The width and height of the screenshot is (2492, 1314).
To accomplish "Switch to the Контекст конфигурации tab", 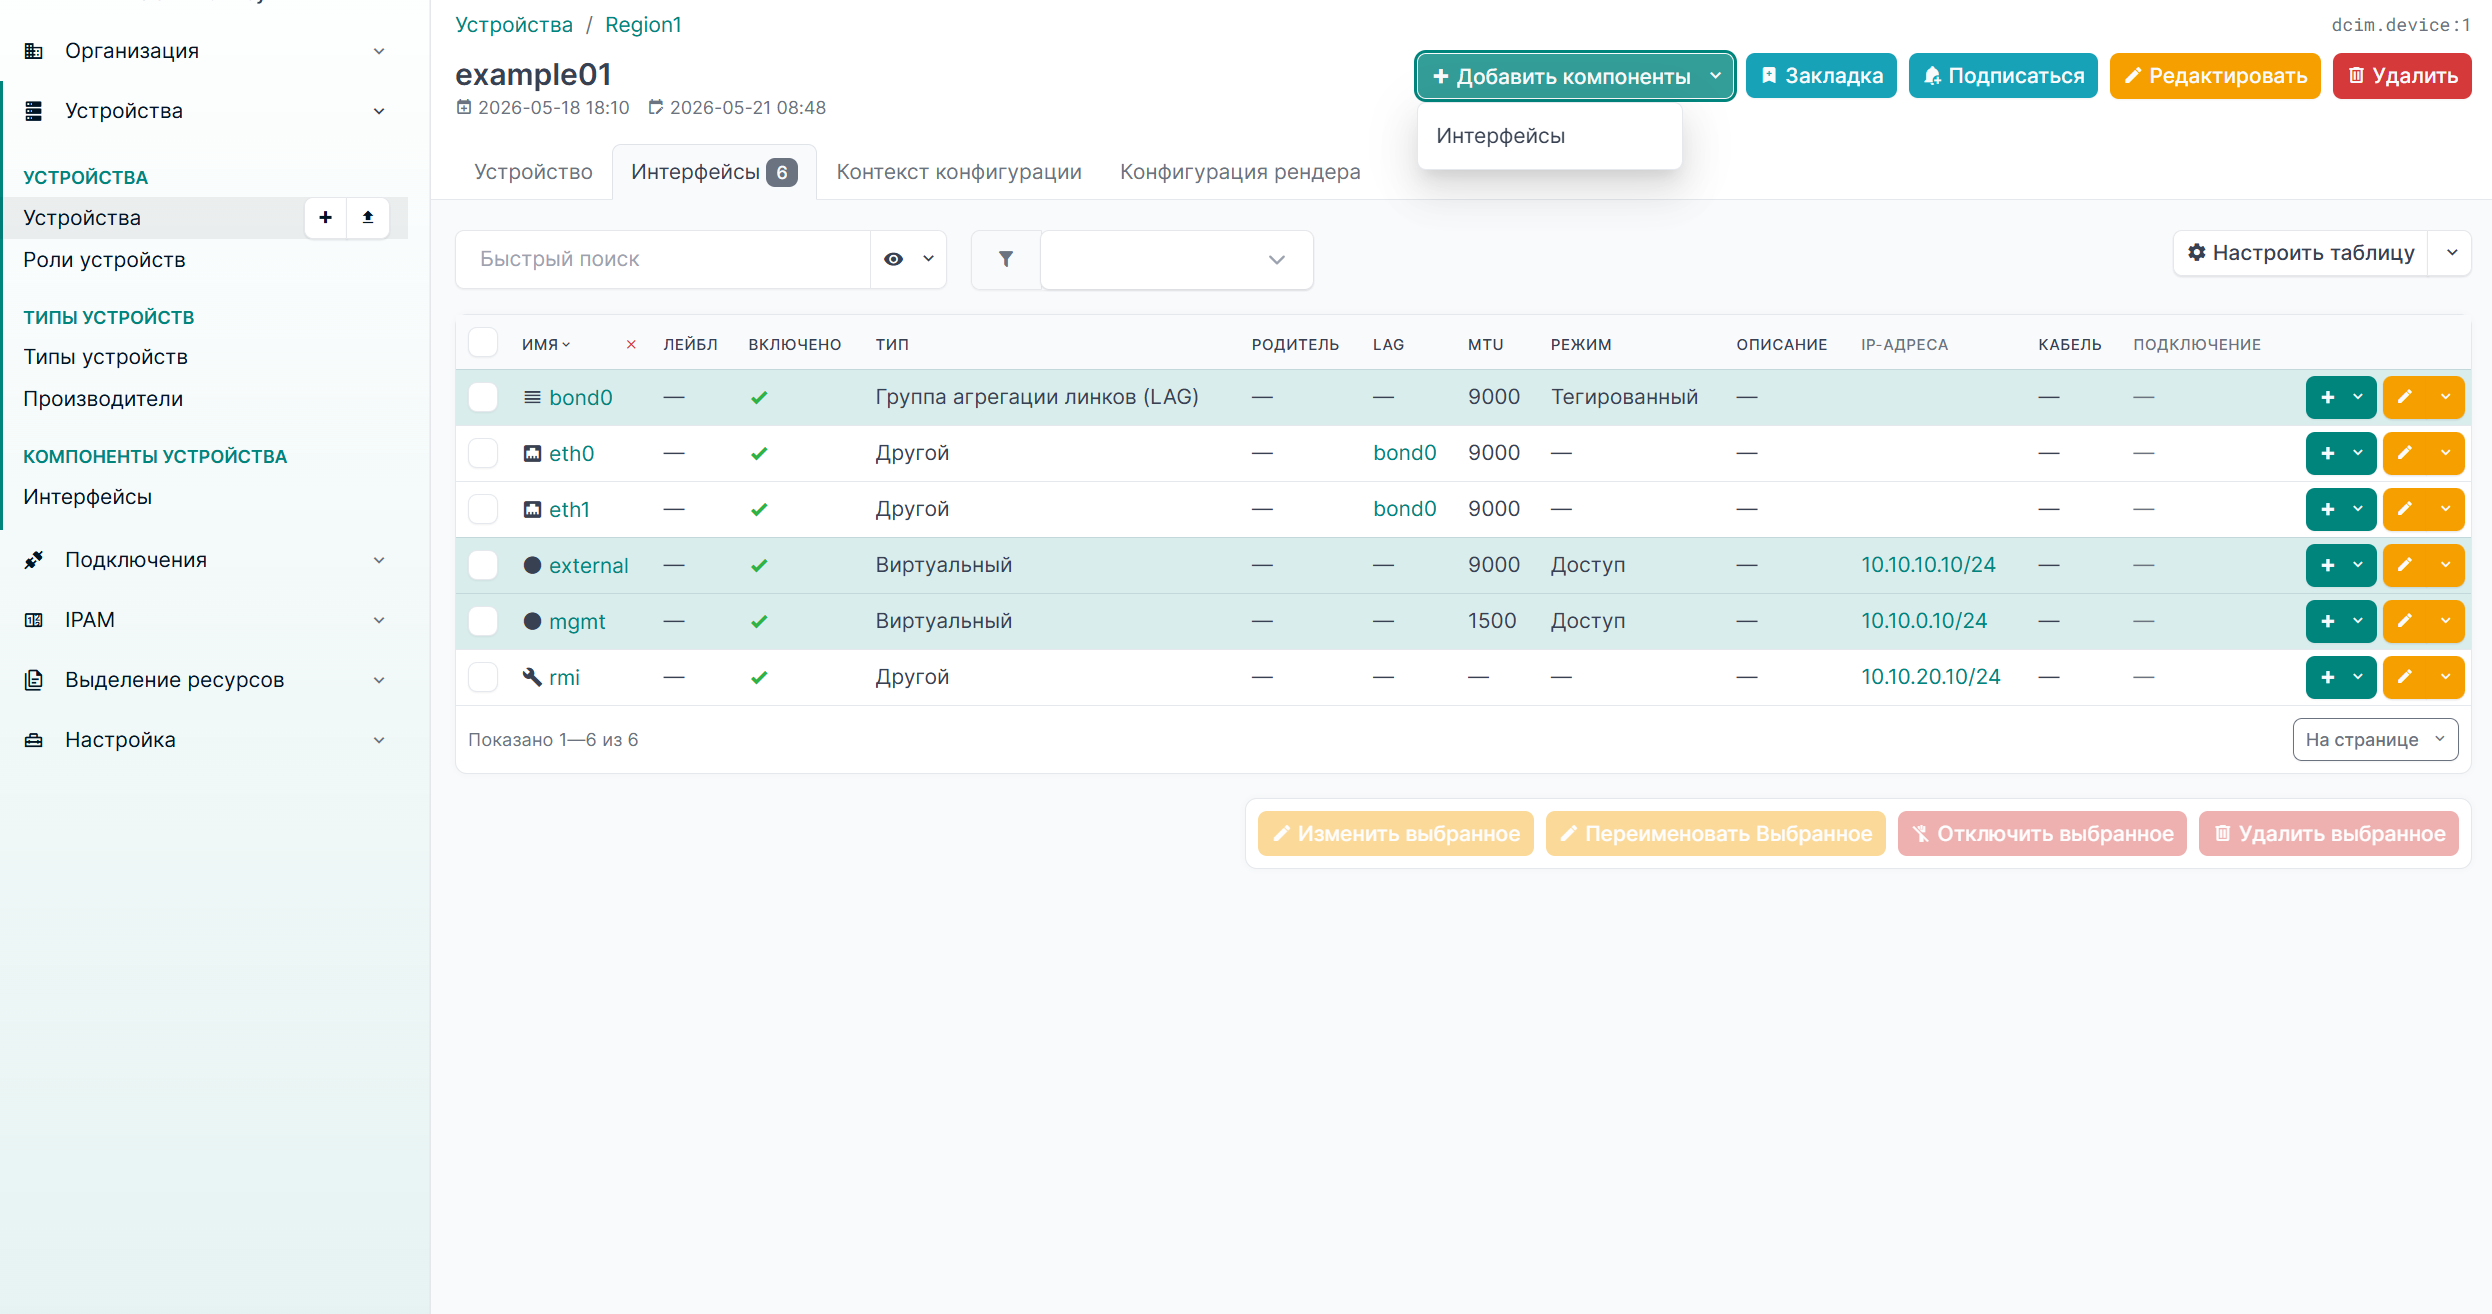I will click(x=959, y=172).
